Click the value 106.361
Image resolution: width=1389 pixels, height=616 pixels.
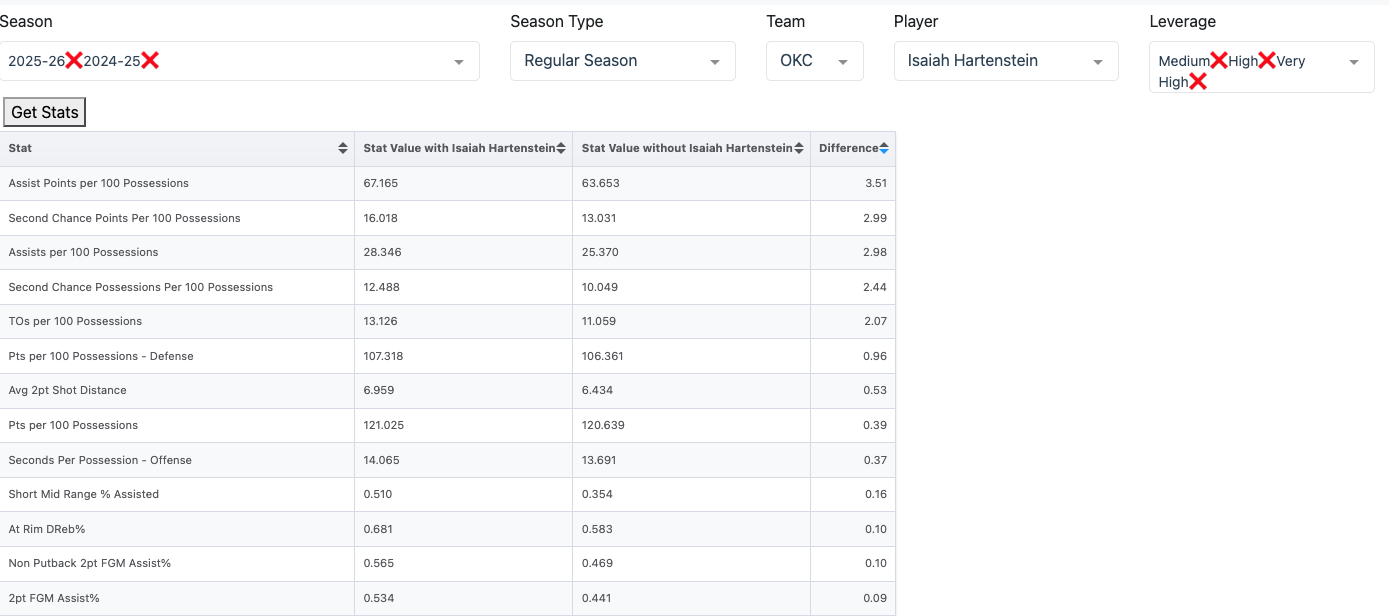coord(602,356)
